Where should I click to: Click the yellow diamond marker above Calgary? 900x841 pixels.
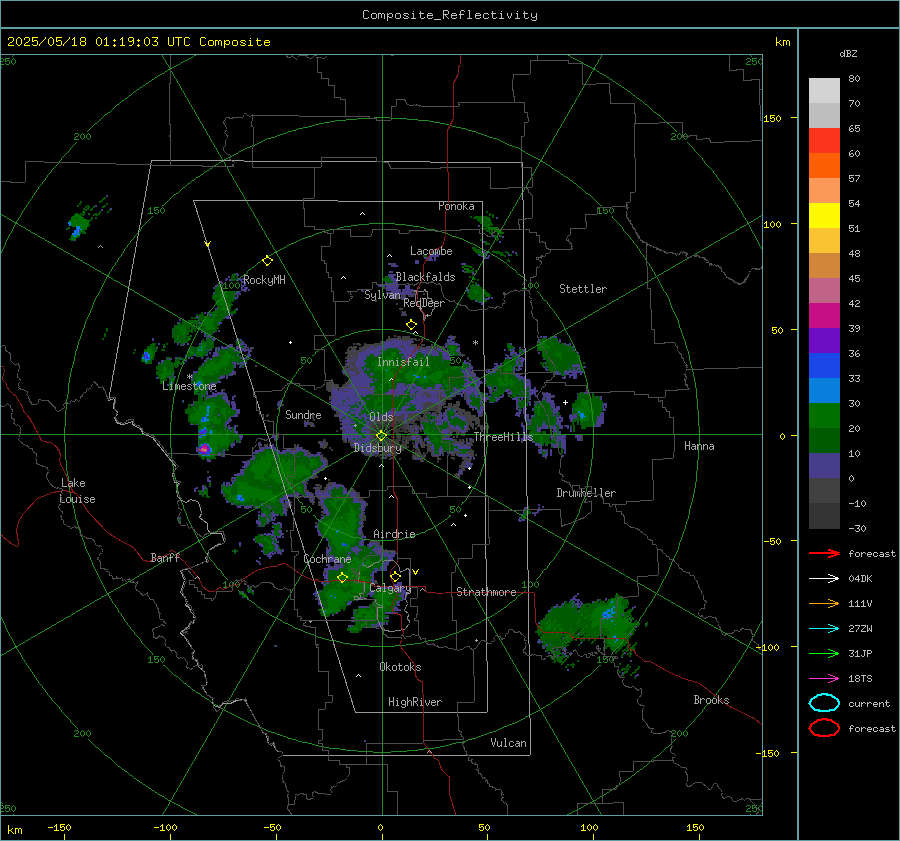pyautogui.click(x=395, y=576)
